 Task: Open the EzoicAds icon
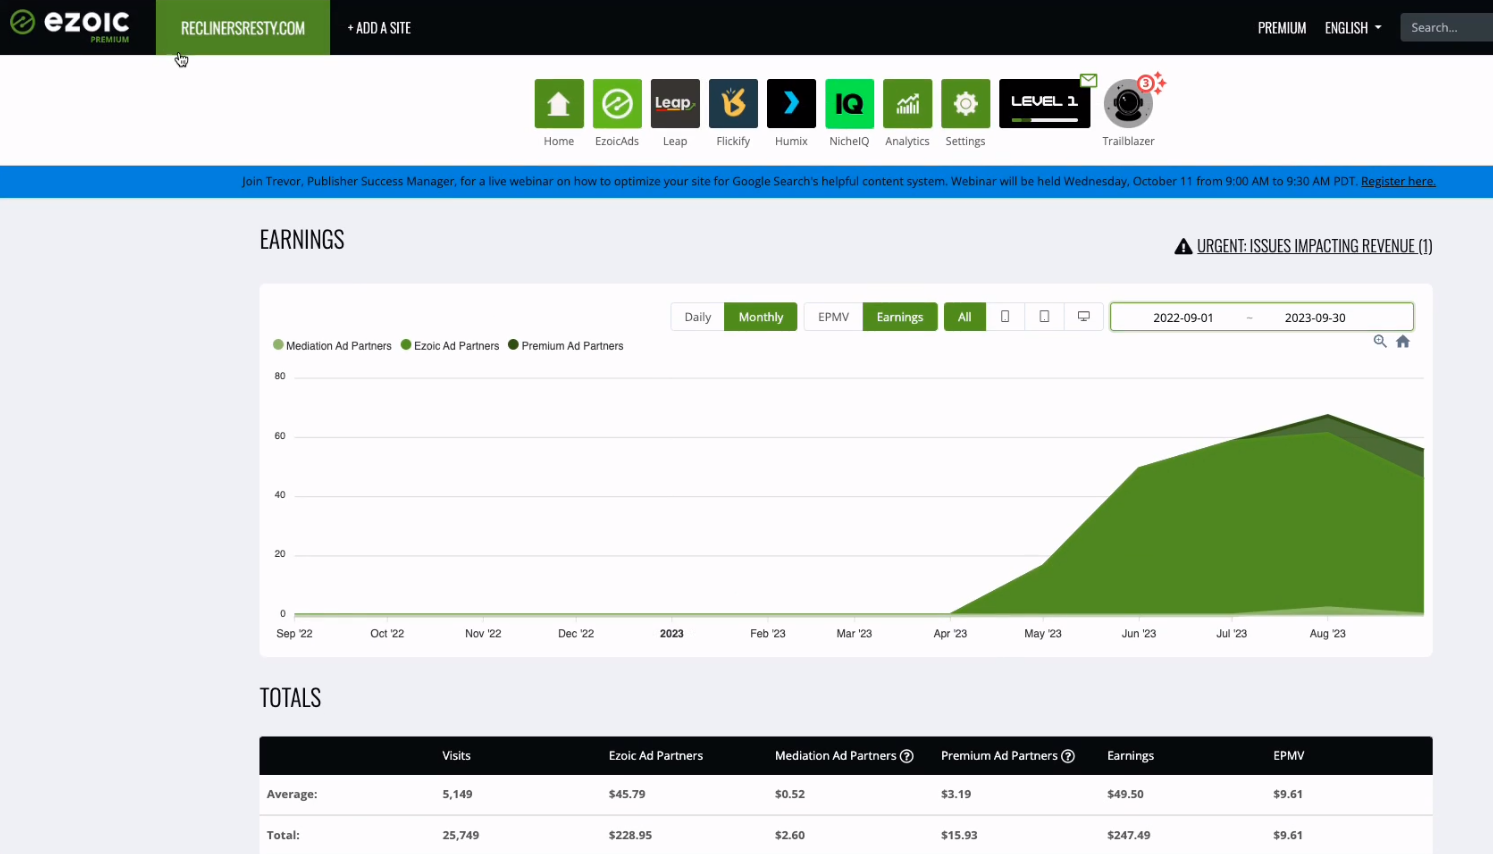click(x=617, y=103)
